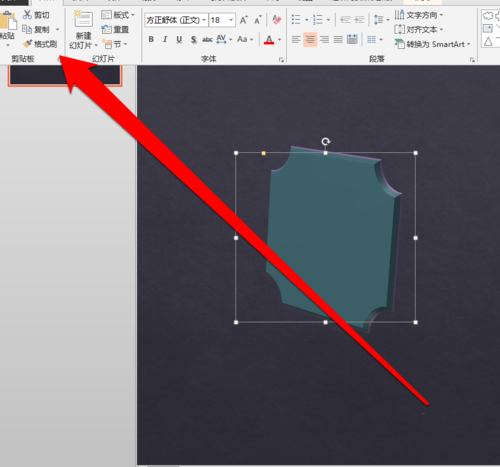Open the font name dropdown
Viewport: 500px width, 467px height.
click(x=204, y=20)
